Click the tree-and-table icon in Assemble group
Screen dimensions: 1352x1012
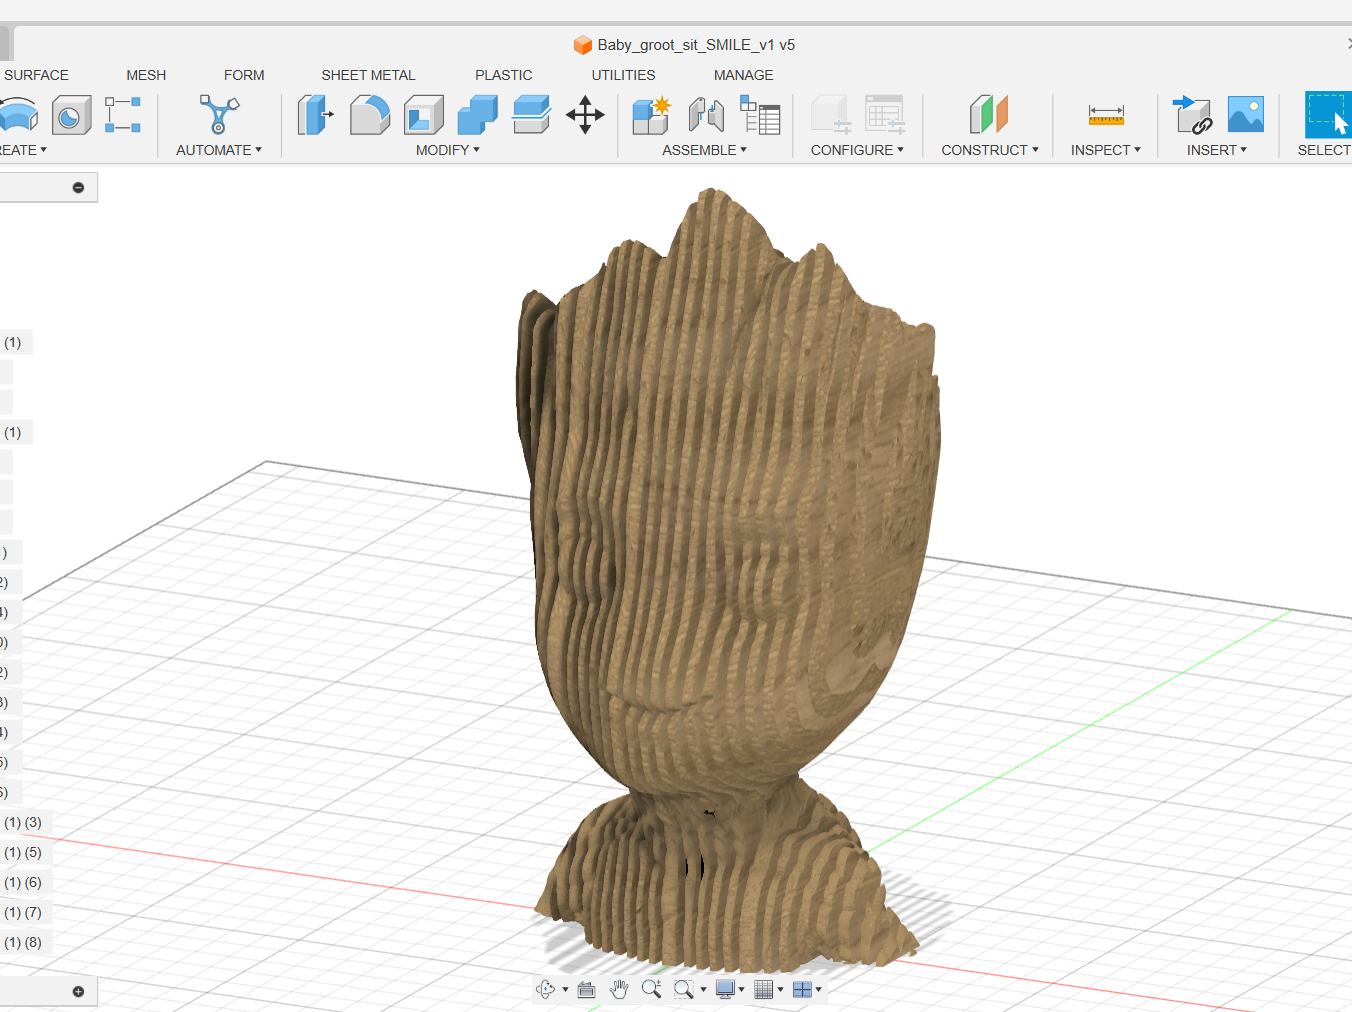coord(760,115)
